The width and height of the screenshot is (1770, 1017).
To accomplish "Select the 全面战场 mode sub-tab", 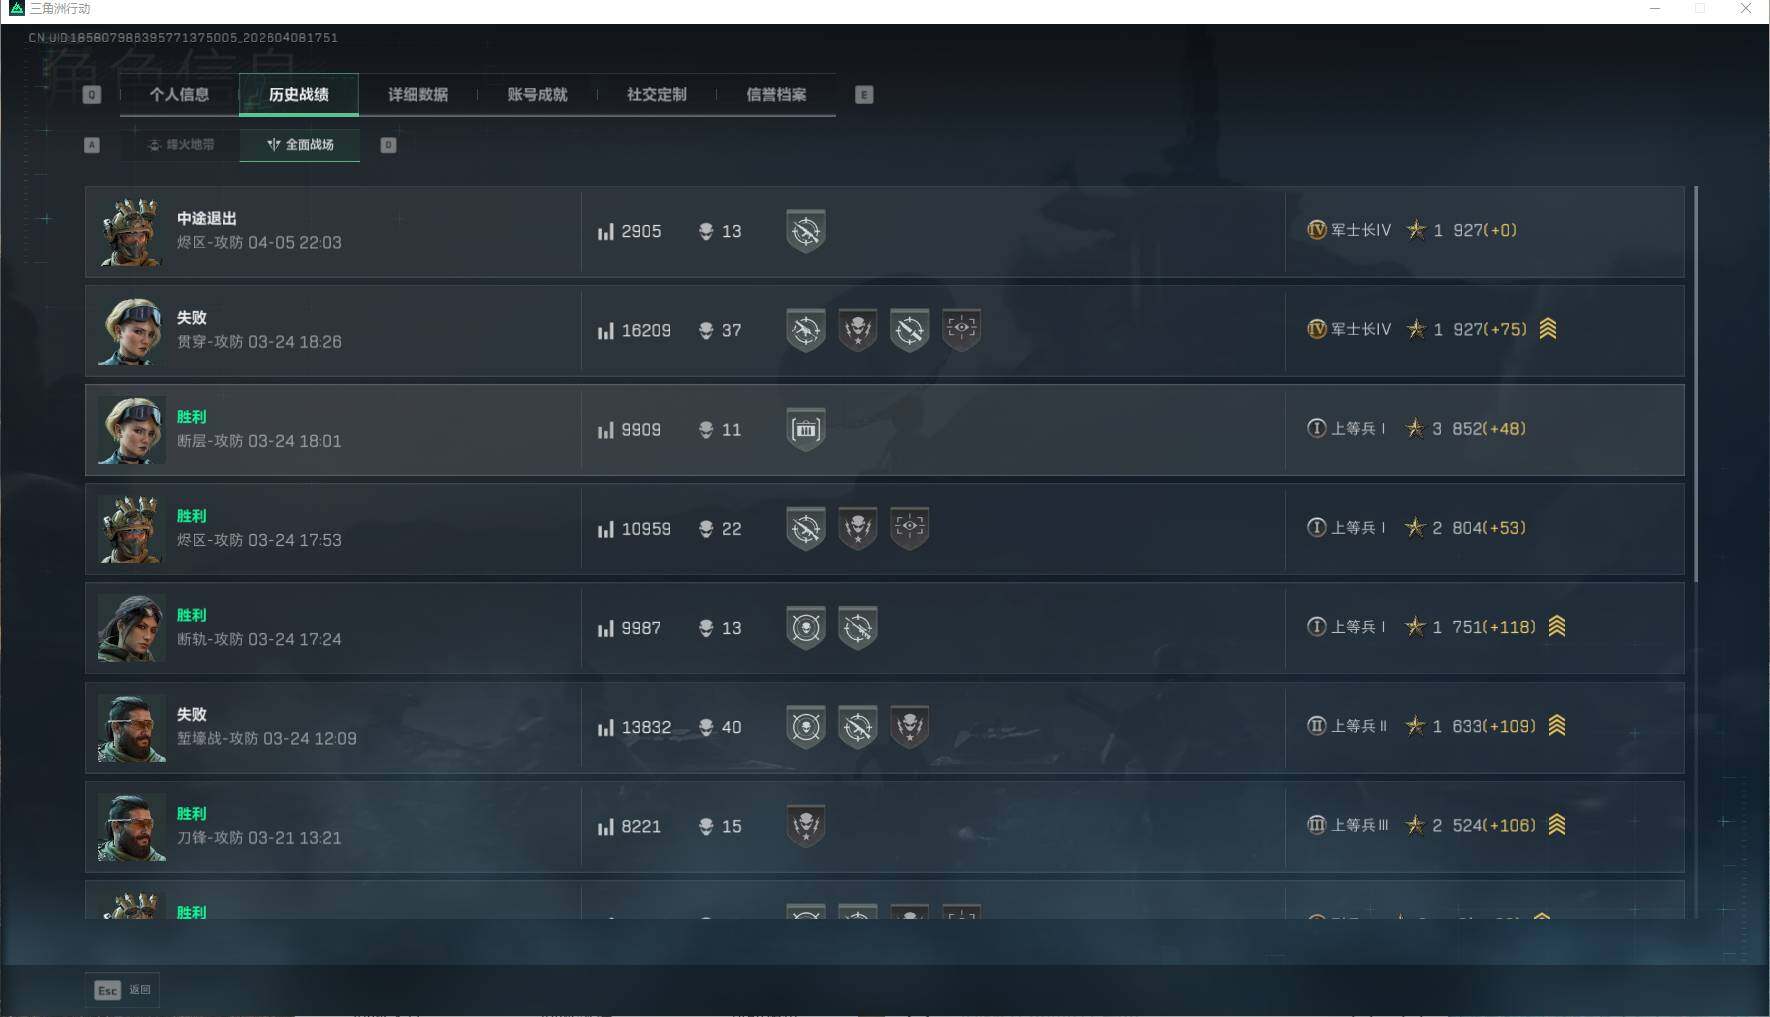I will tap(300, 145).
